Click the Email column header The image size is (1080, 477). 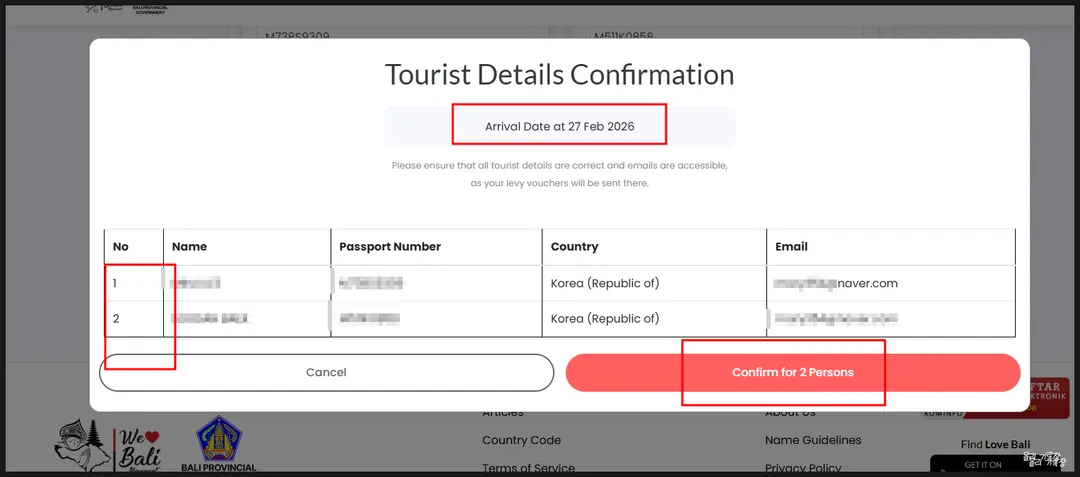tap(791, 246)
